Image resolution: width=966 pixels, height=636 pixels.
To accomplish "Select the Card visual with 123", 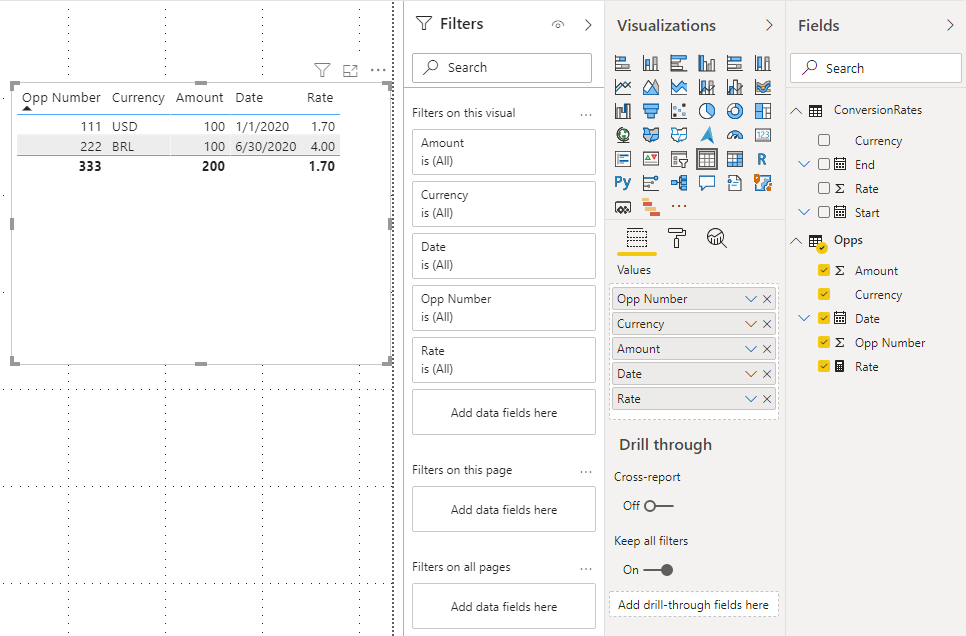I will (763, 135).
